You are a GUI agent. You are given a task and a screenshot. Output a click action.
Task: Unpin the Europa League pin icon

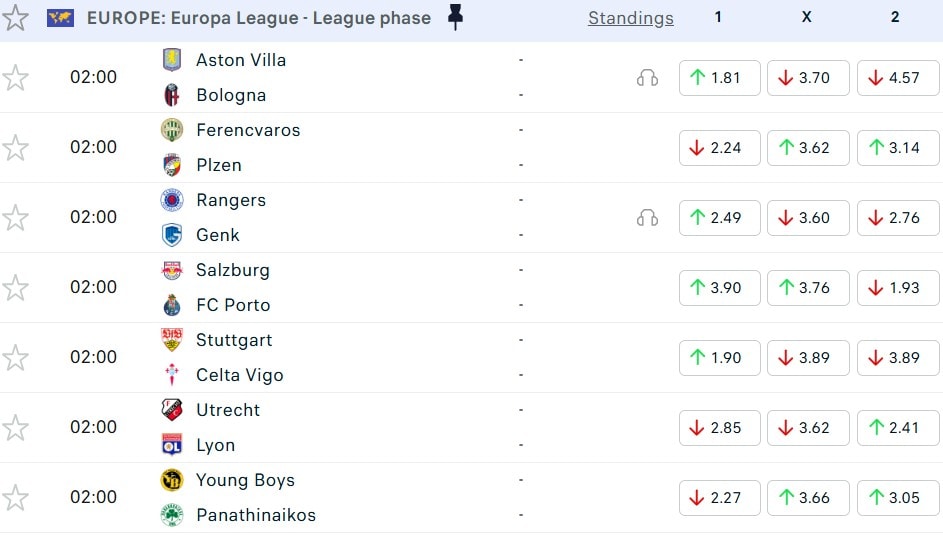pyautogui.click(x=456, y=17)
